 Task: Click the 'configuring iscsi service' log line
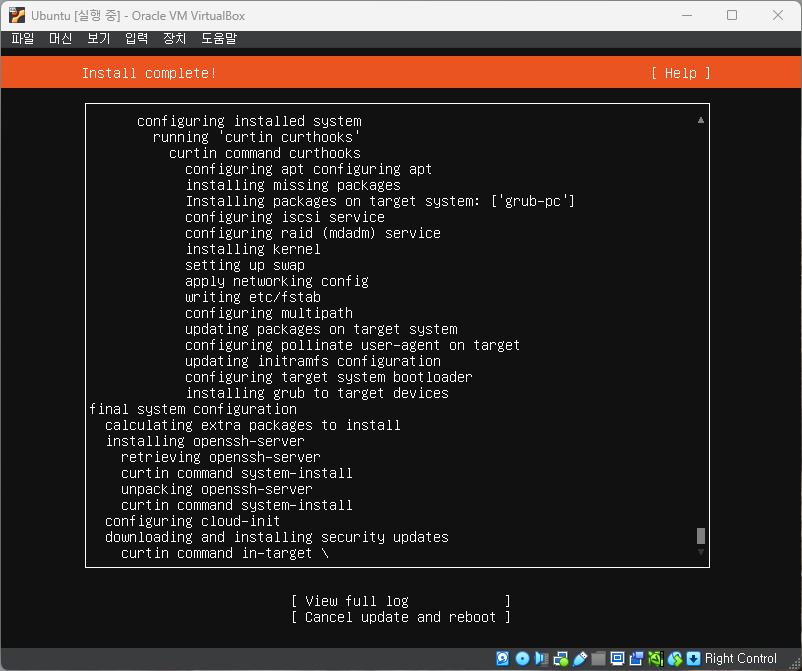(x=284, y=217)
